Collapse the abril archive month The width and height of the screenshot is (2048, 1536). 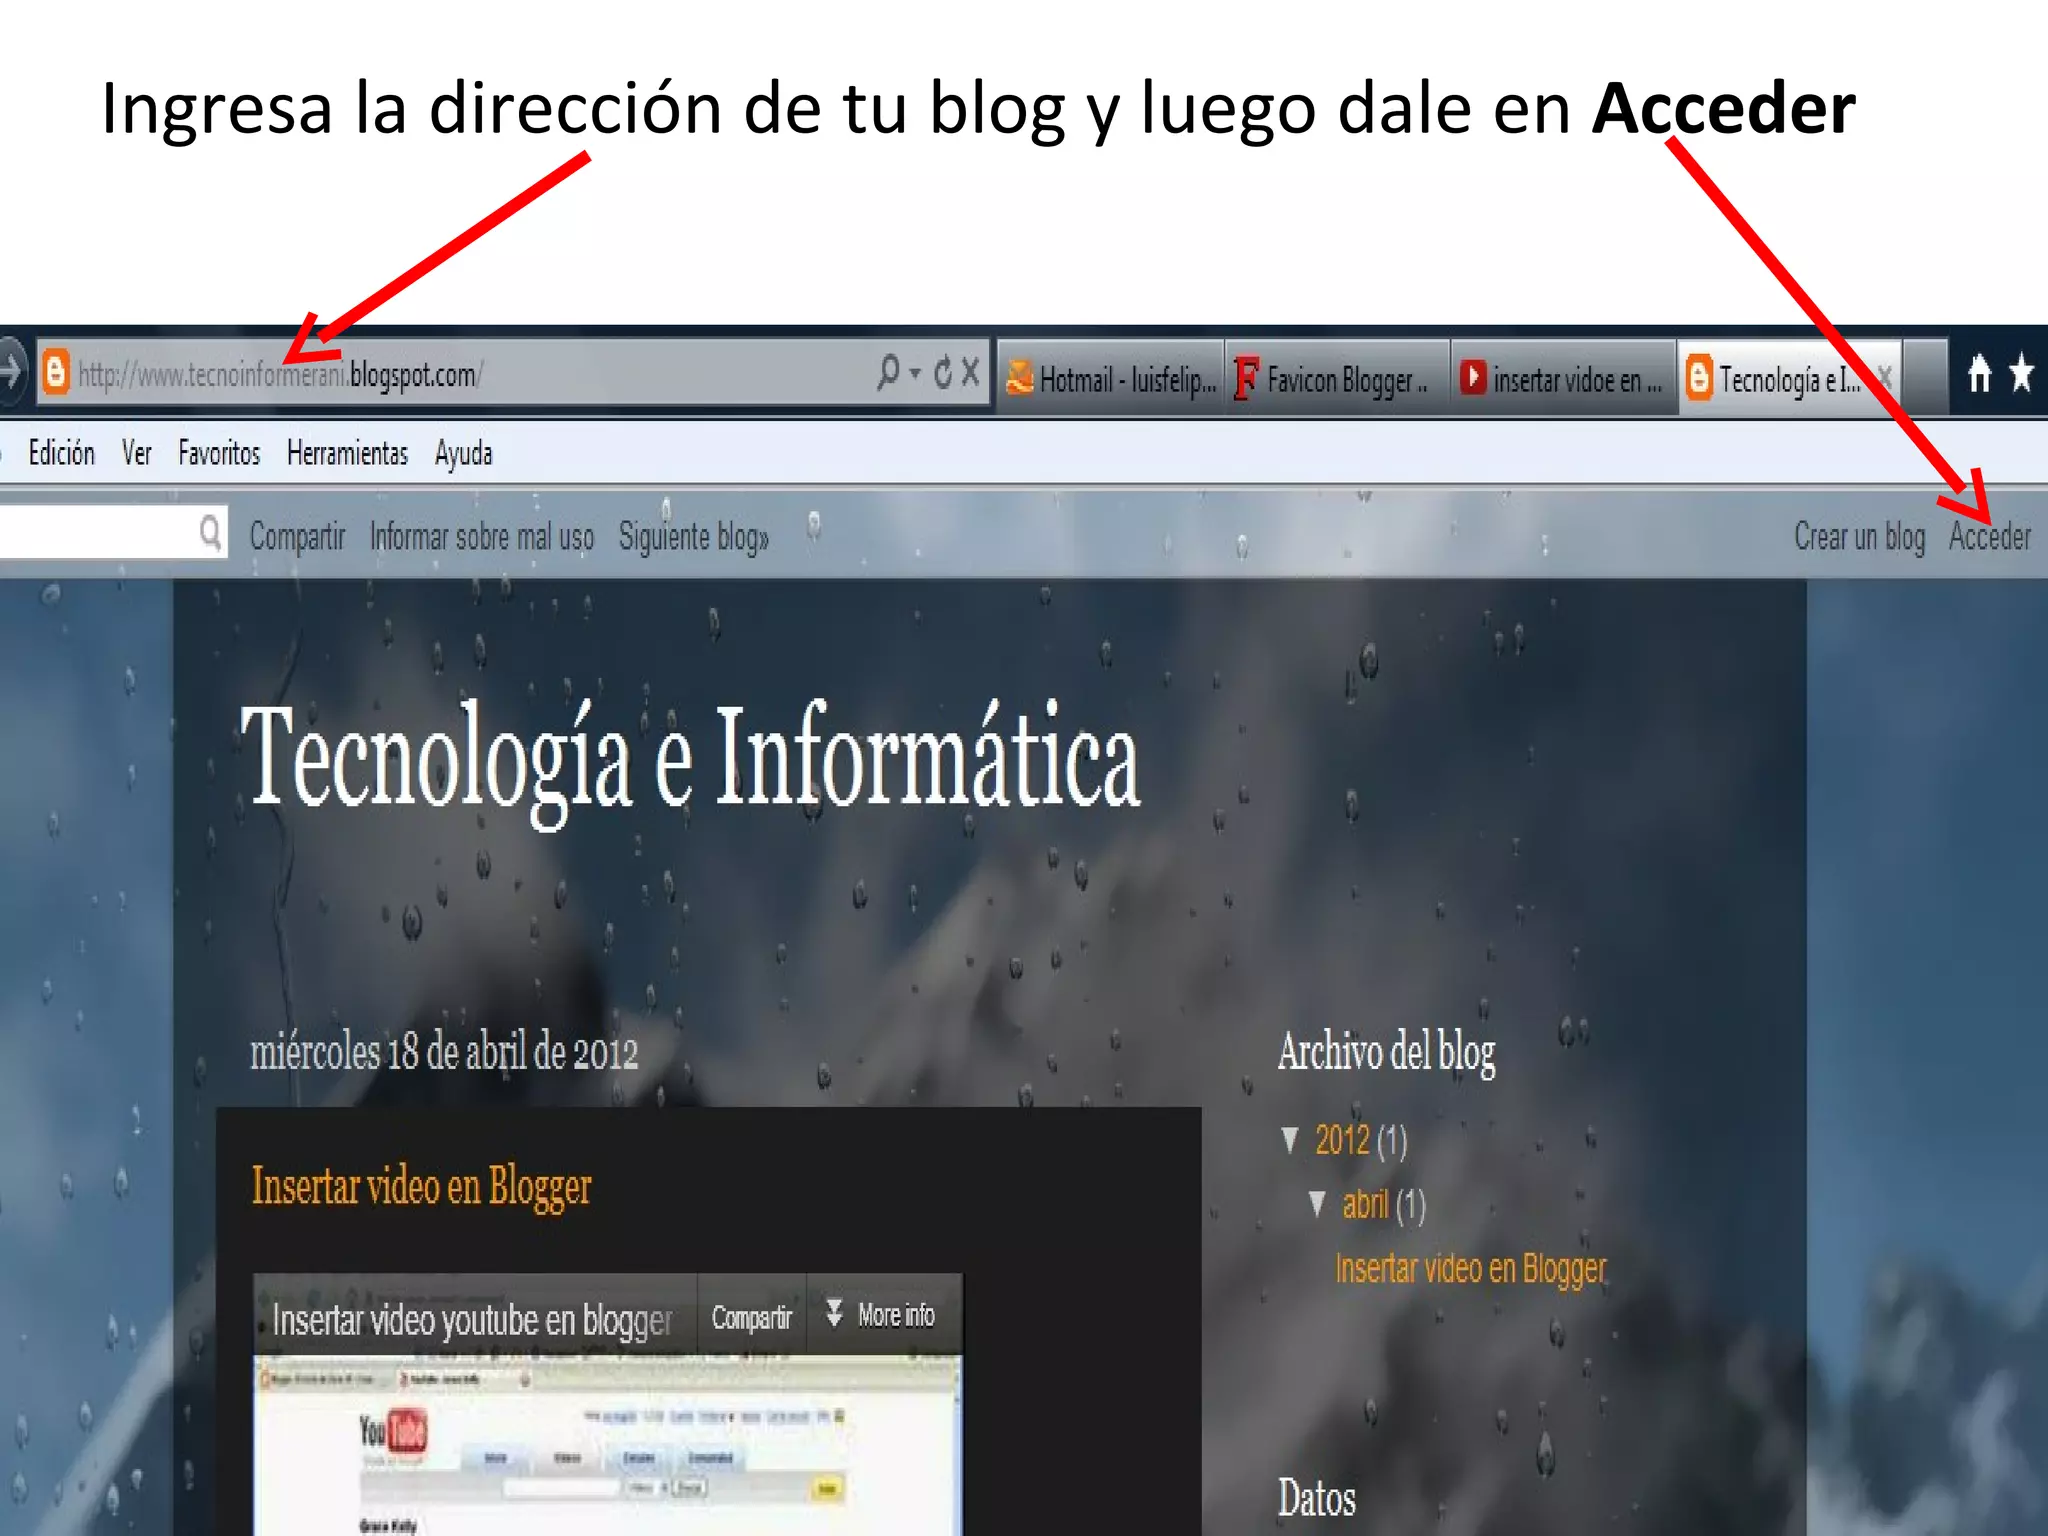[1317, 1204]
